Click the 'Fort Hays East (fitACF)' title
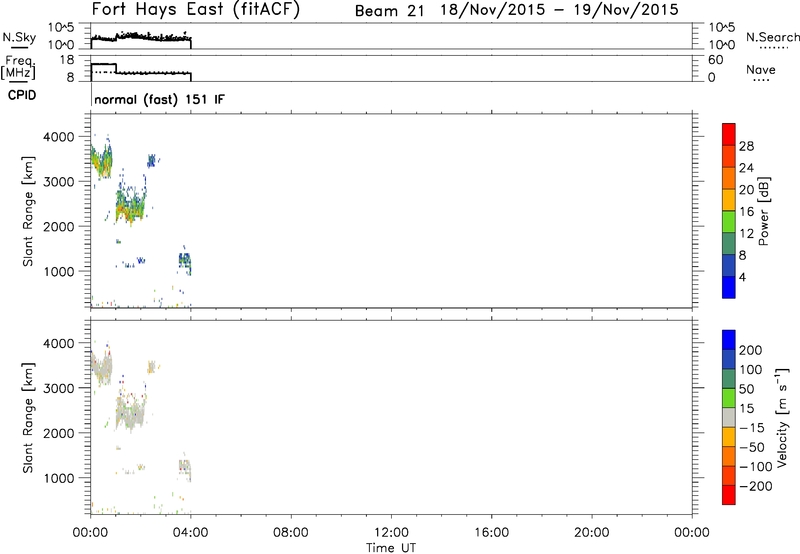Screen dimensions: 800x554 coord(196,10)
